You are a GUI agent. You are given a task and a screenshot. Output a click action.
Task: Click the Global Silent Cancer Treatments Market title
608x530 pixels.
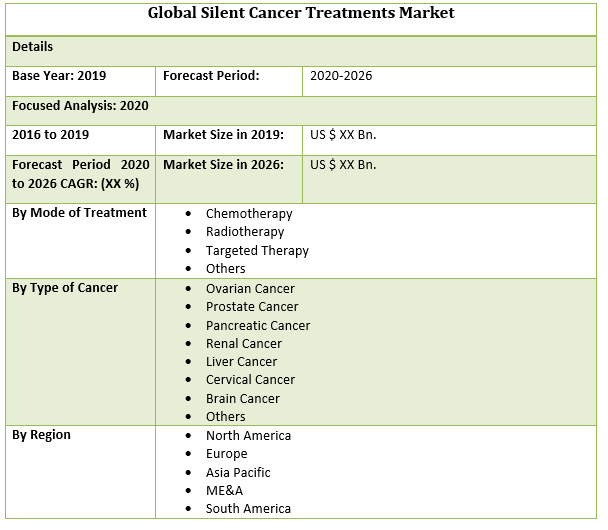point(301,14)
